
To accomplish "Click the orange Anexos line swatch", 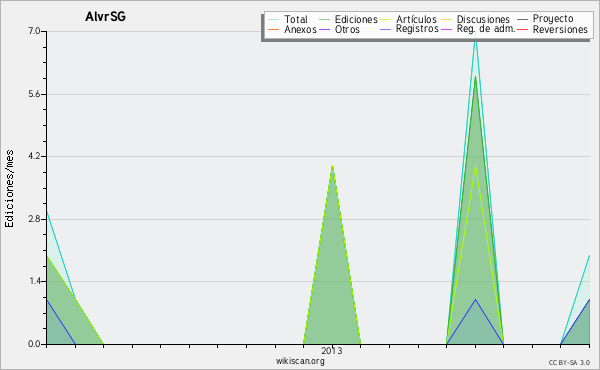I will [x=274, y=29].
